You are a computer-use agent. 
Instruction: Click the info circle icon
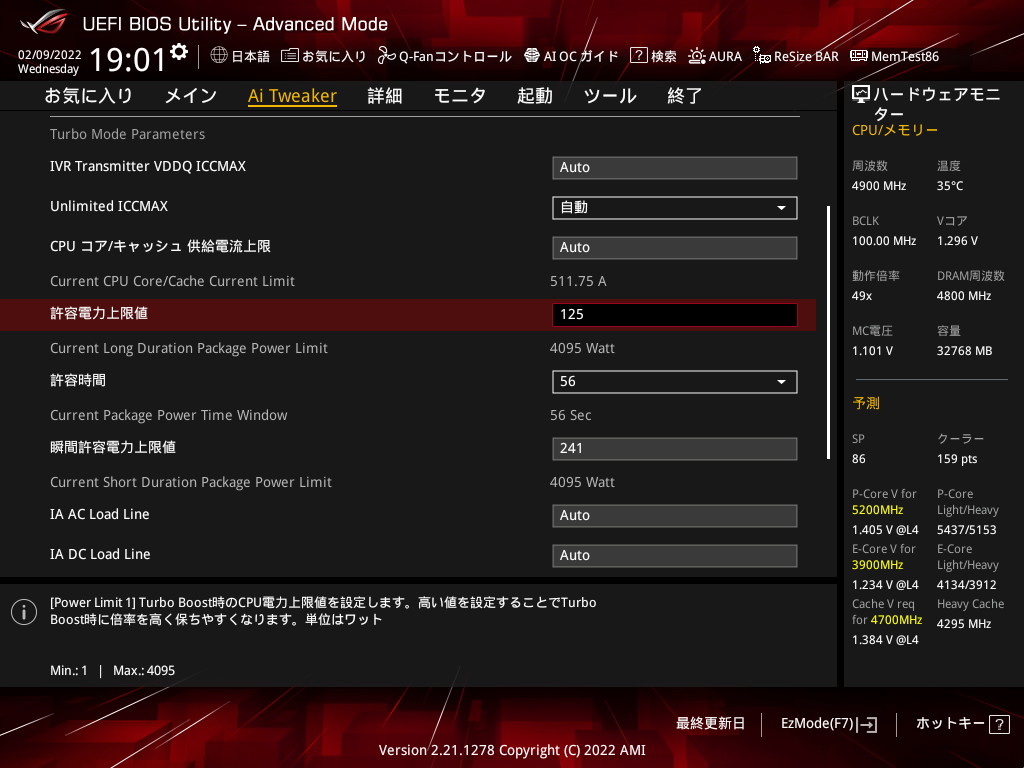(24, 612)
